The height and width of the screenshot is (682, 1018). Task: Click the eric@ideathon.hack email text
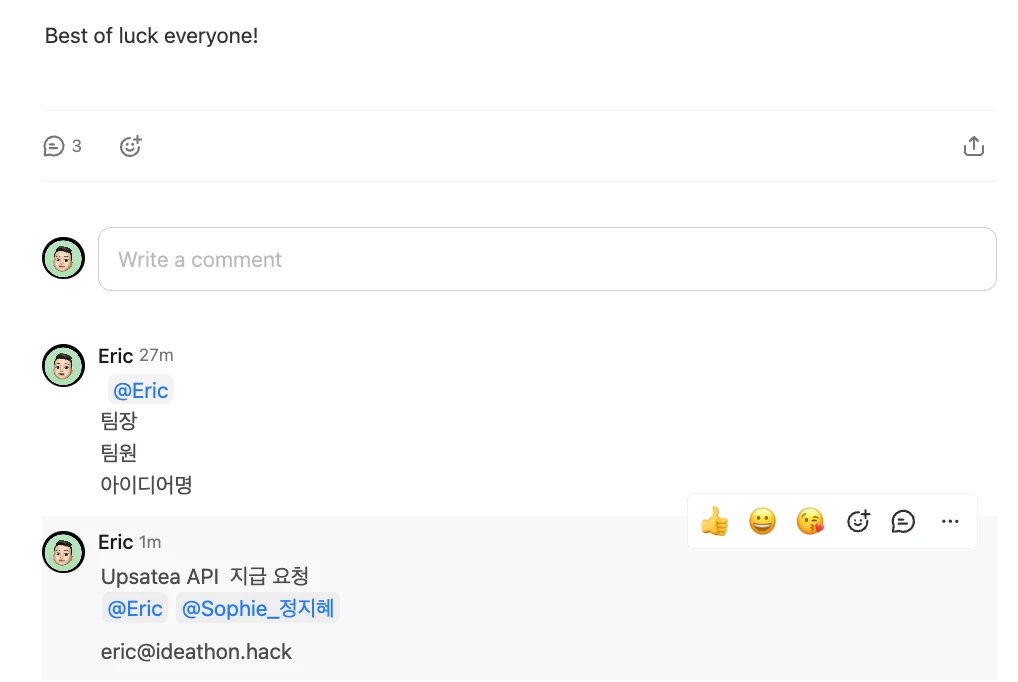(196, 652)
